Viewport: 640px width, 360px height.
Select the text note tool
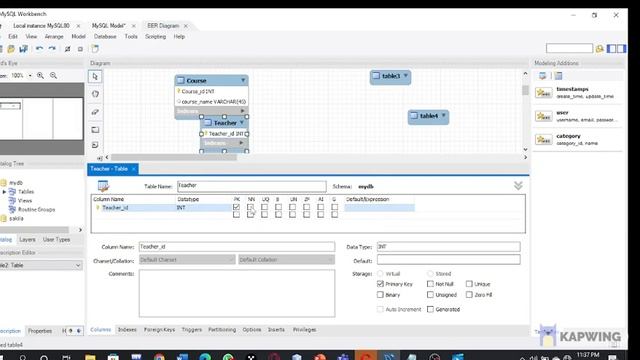(x=95, y=145)
